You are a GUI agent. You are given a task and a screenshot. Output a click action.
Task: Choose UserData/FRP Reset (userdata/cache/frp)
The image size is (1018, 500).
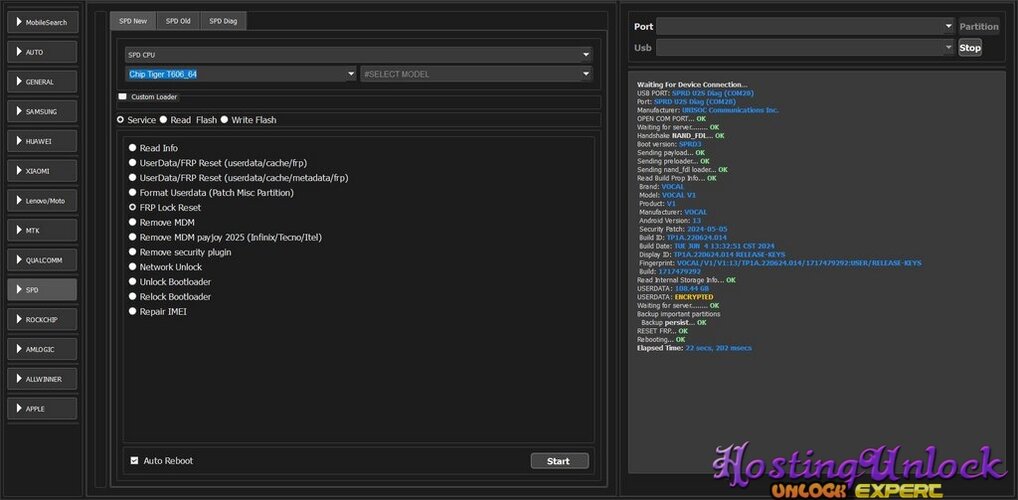(x=133, y=163)
